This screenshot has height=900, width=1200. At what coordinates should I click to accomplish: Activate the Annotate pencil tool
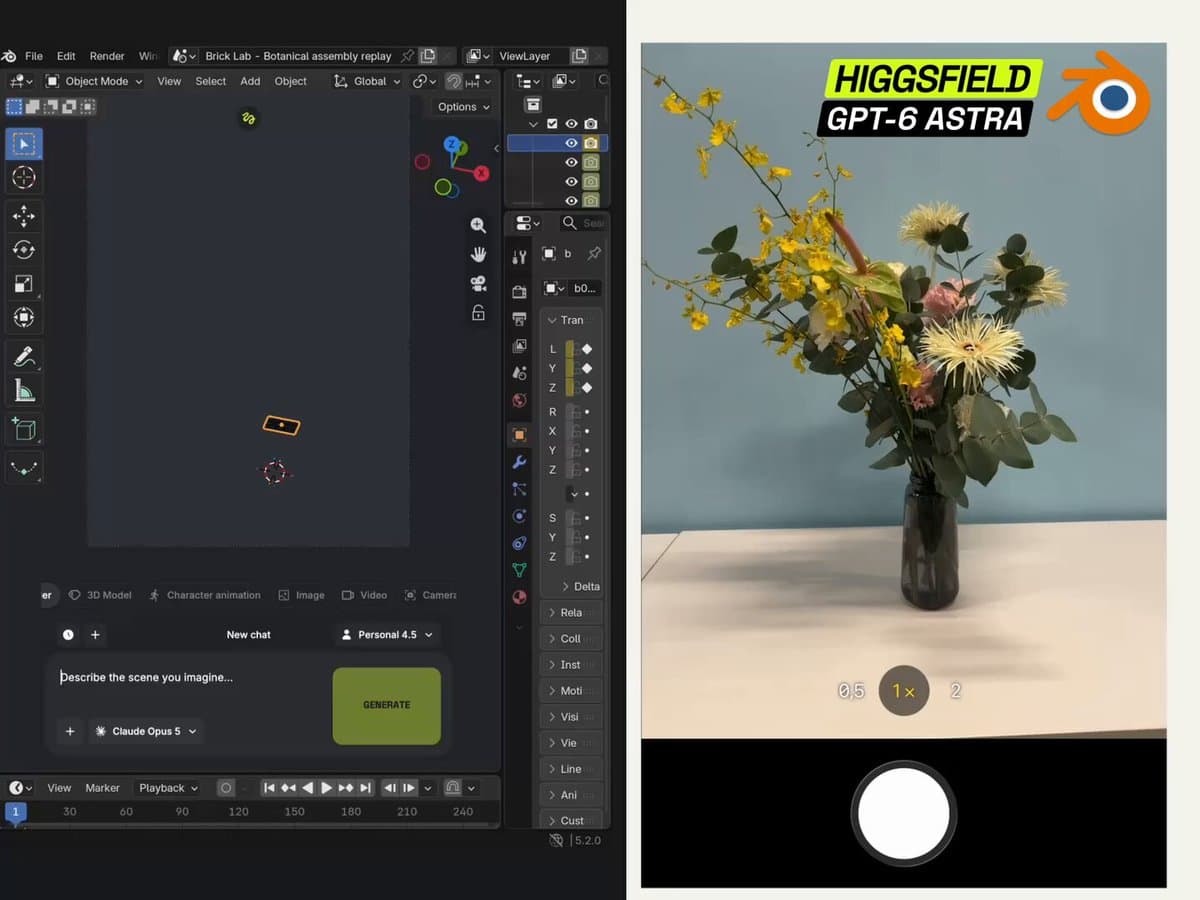(24, 355)
